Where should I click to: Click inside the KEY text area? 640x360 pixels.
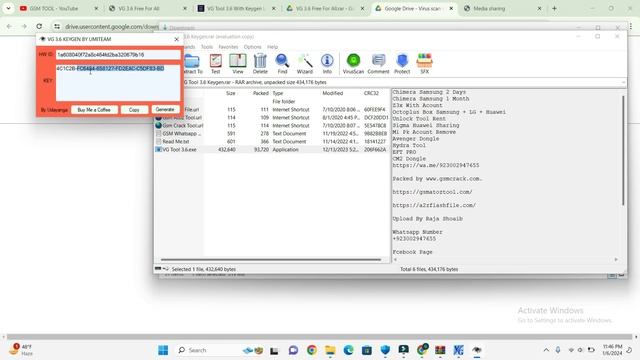tap(118, 83)
